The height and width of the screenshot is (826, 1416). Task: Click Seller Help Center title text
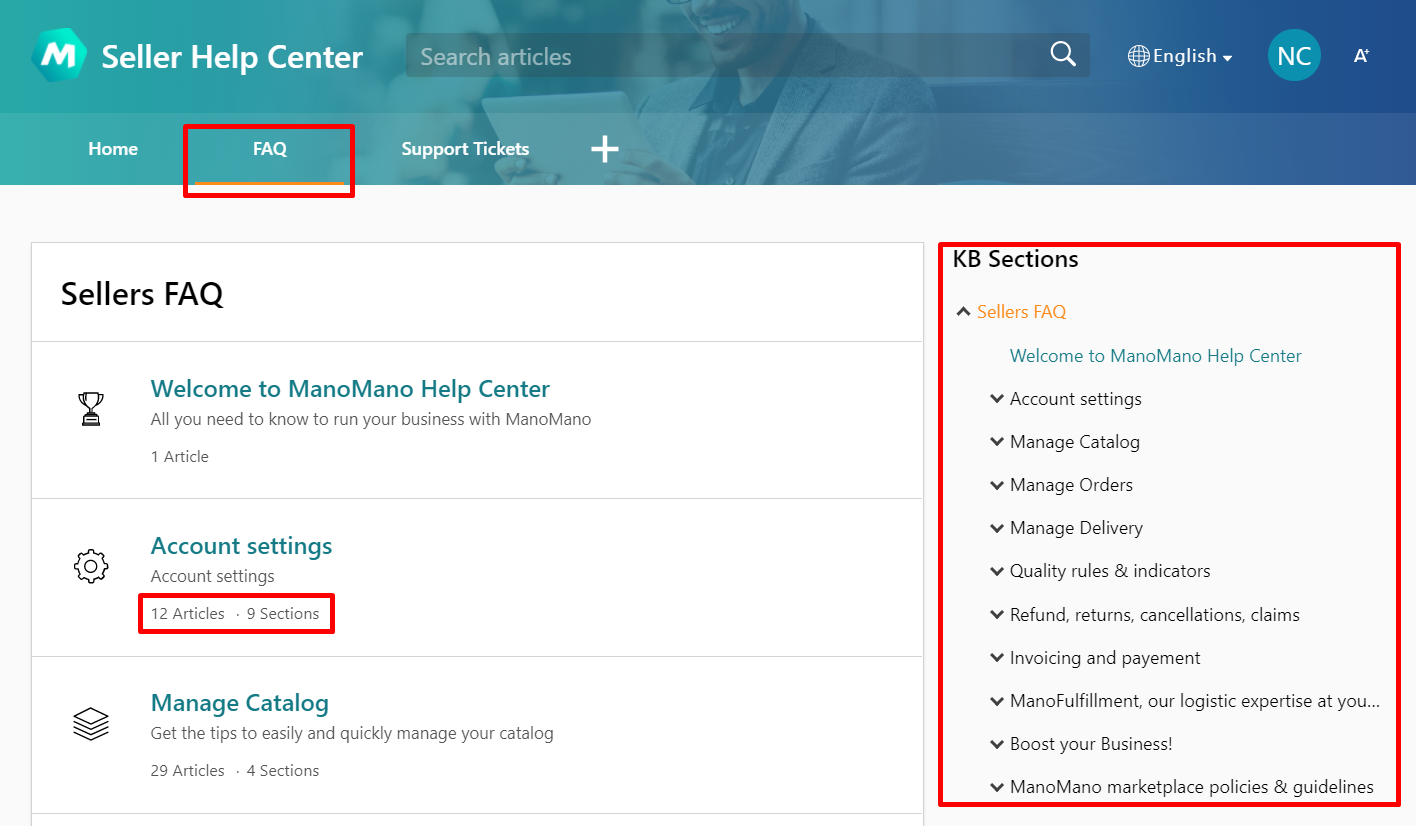(232, 57)
